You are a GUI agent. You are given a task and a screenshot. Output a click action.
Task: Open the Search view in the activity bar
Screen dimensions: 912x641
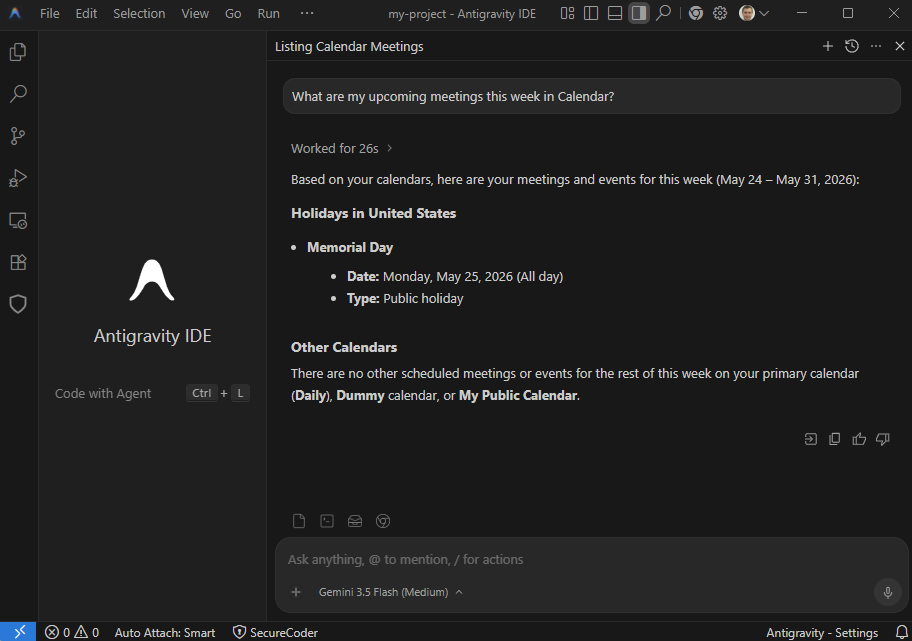[x=18, y=94]
